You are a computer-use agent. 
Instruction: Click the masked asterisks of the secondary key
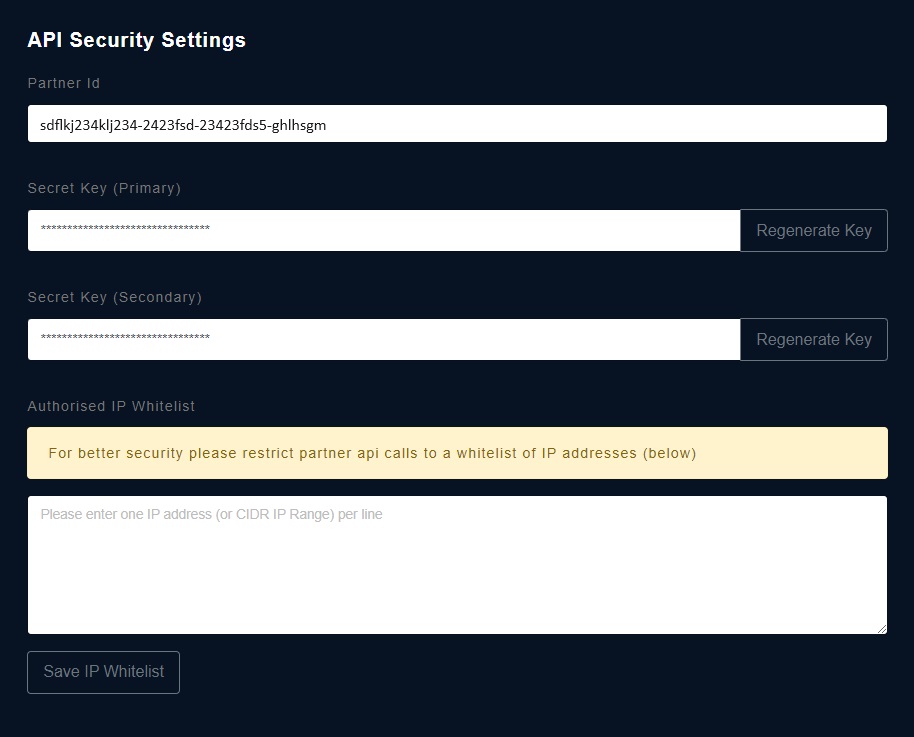click(x=125, y=337)
